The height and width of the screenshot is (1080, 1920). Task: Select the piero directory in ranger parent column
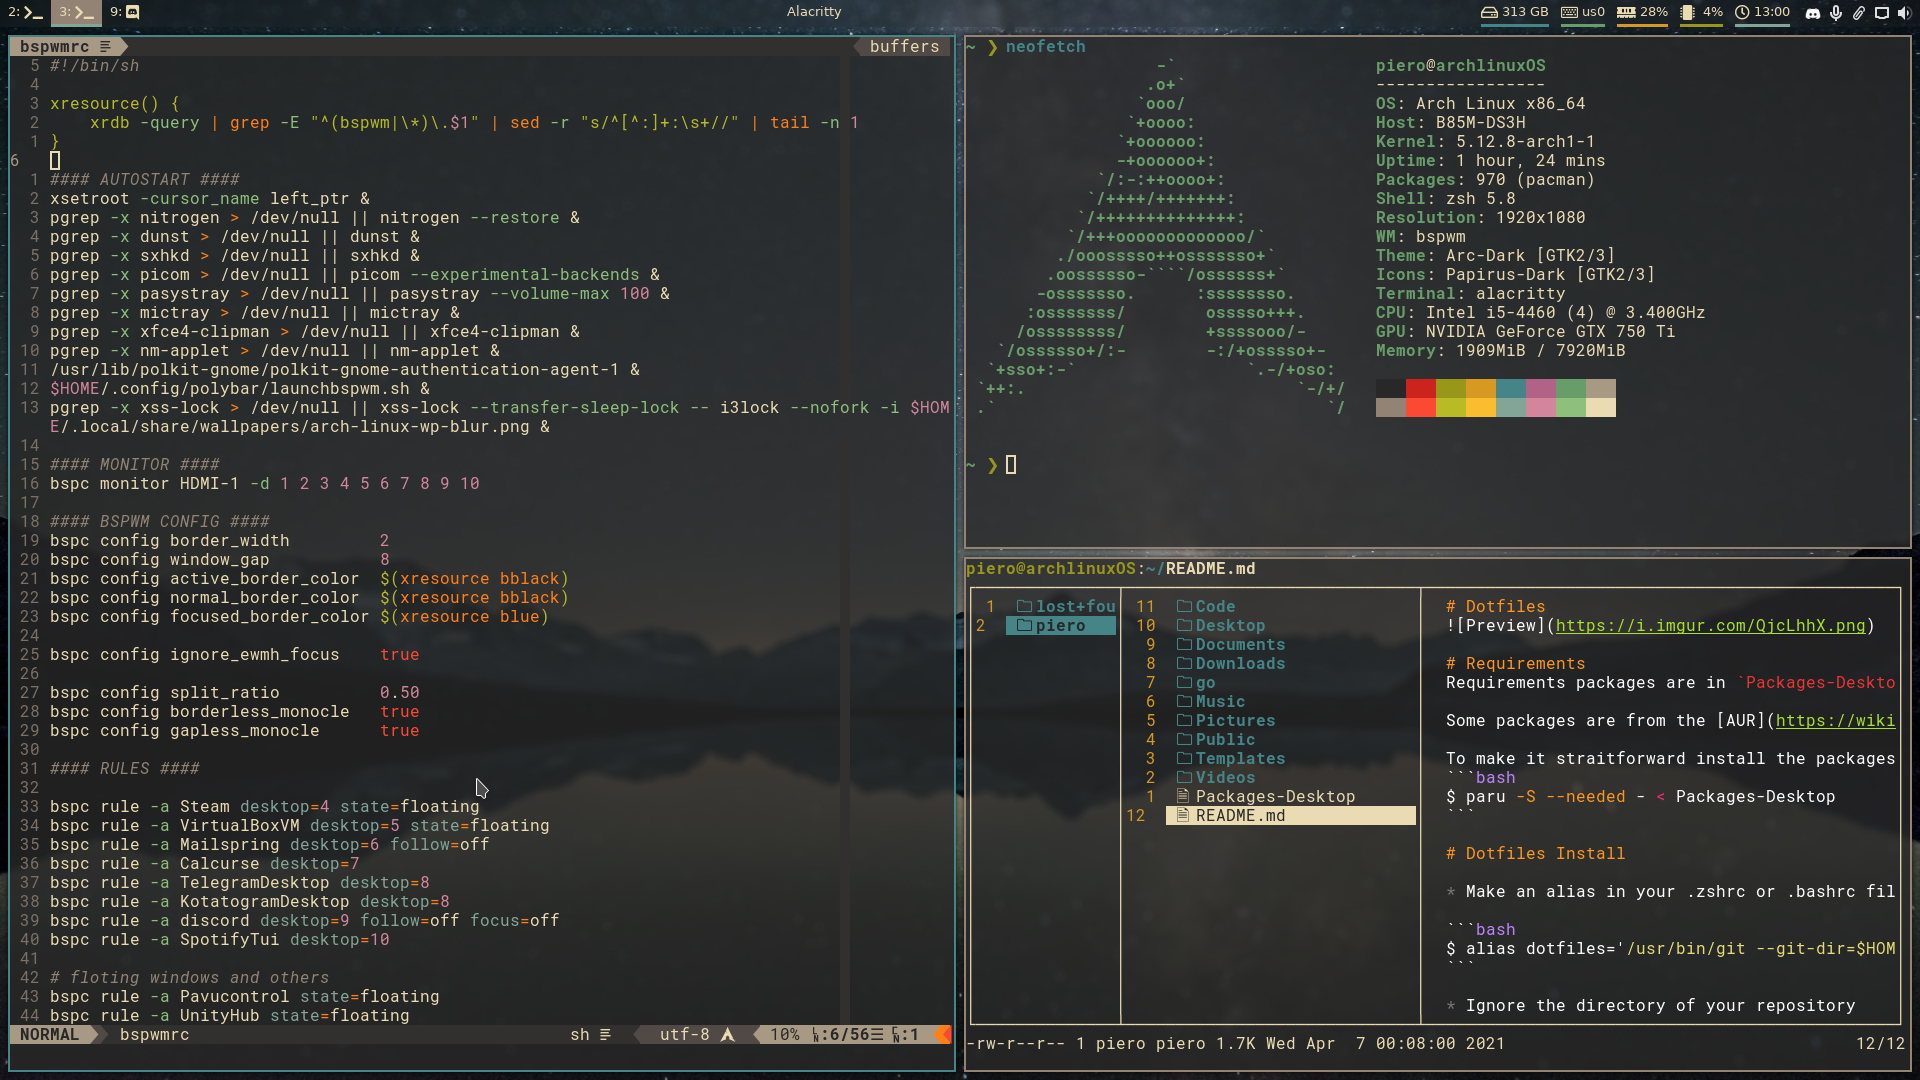pyautogui.click(x=1061, y=625)
